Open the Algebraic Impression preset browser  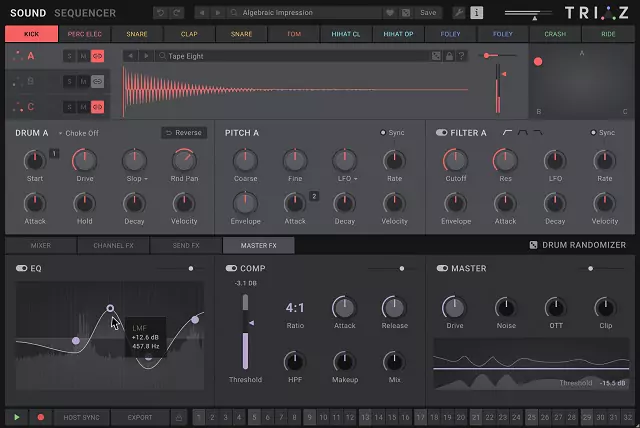[x=305, y=13]
